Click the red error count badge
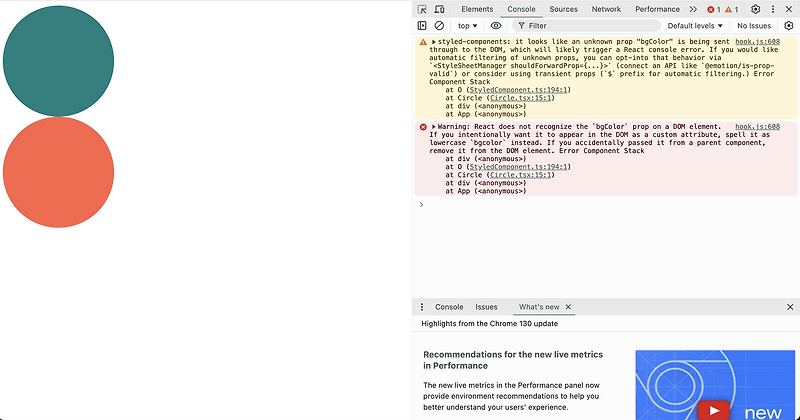The width and height of the screenshot is (800, 420). pos(713,9)
